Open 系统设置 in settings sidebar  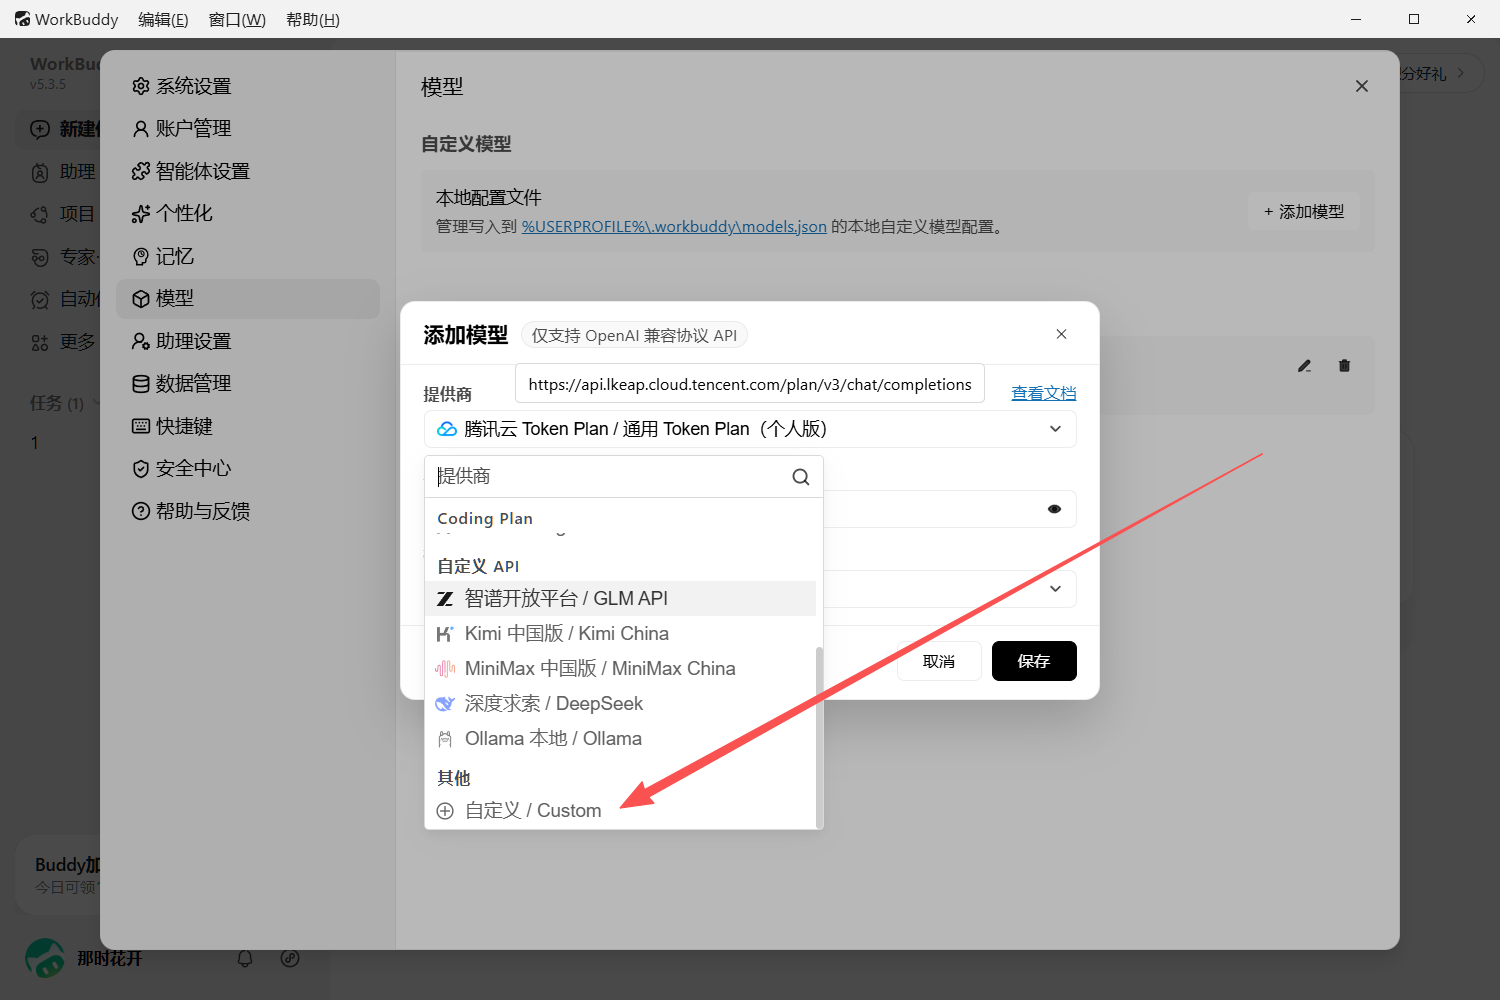pos(248,86)
